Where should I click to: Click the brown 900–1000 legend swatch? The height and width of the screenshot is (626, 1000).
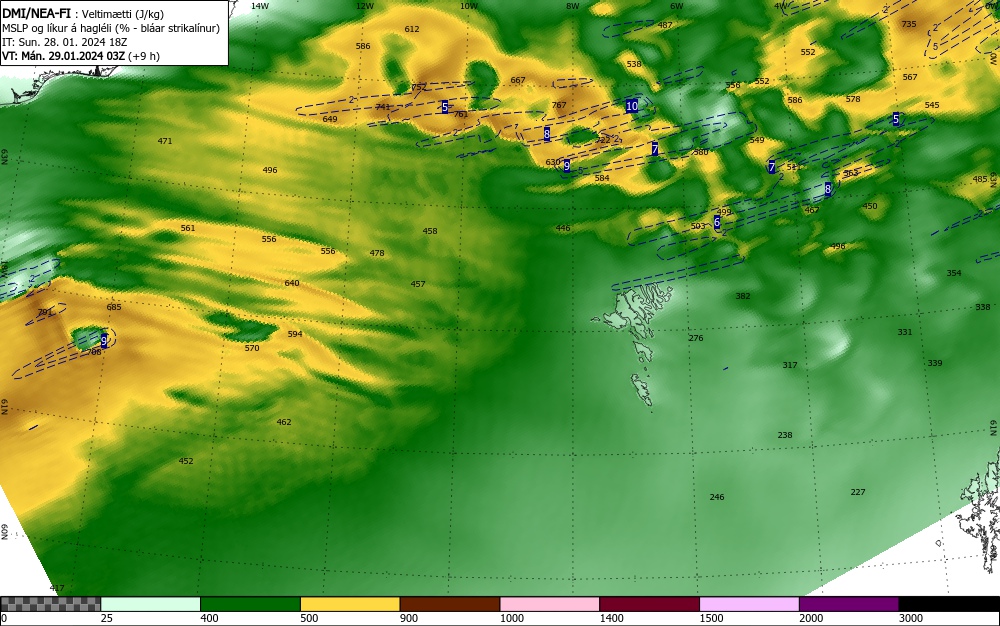point(450,604)
